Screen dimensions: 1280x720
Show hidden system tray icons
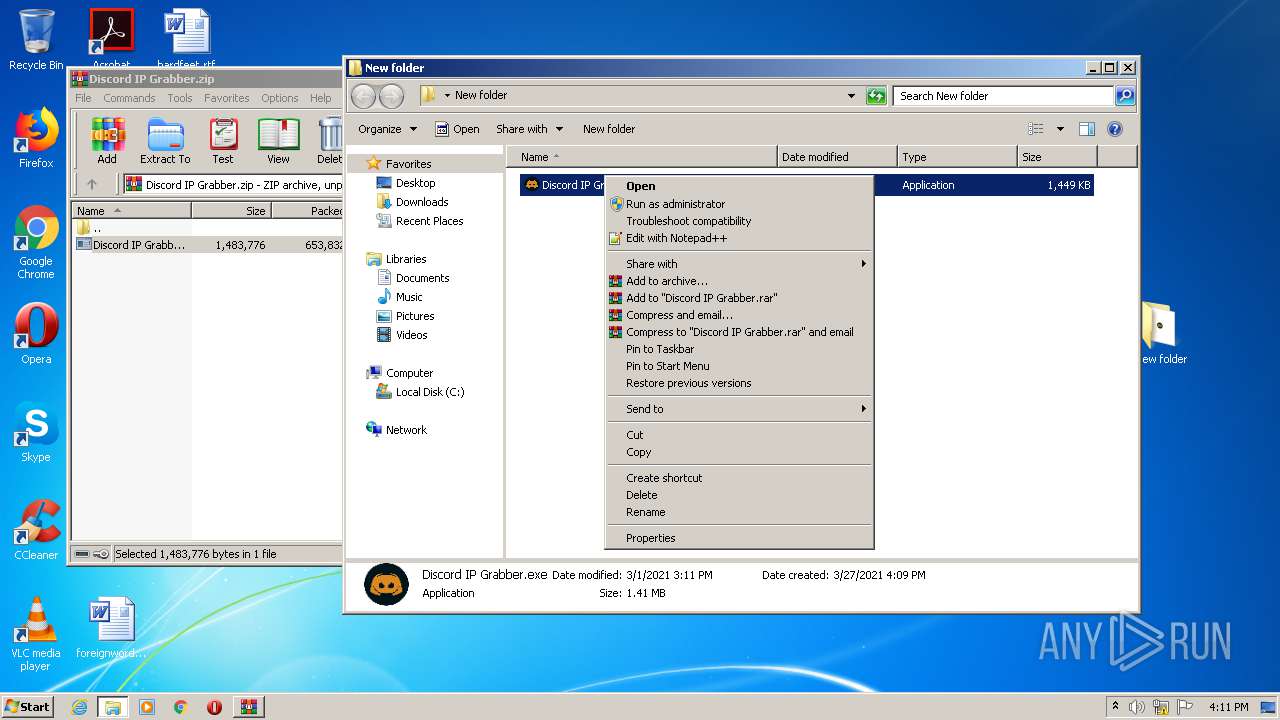coord(1116,707)
